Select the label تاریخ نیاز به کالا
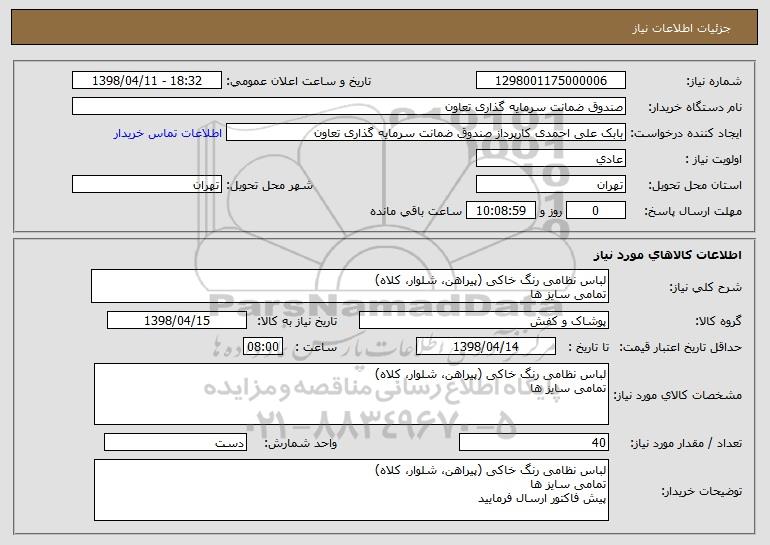 (298, 321)
